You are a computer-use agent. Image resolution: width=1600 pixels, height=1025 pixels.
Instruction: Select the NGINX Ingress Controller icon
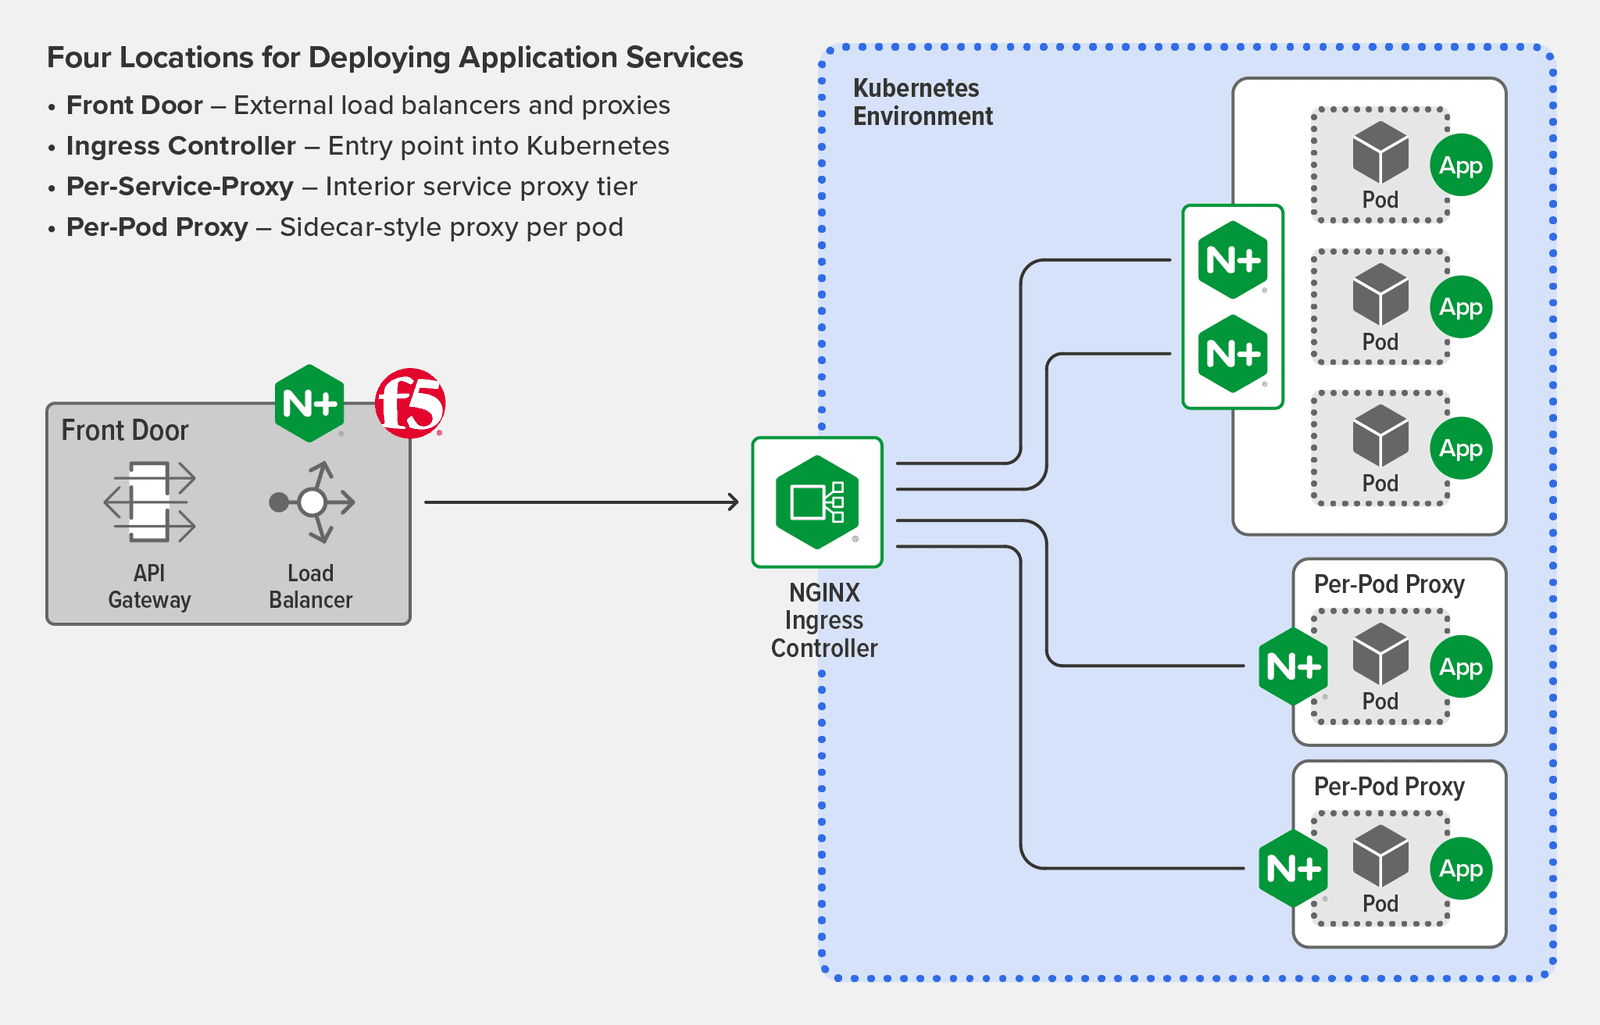point(817,503)
